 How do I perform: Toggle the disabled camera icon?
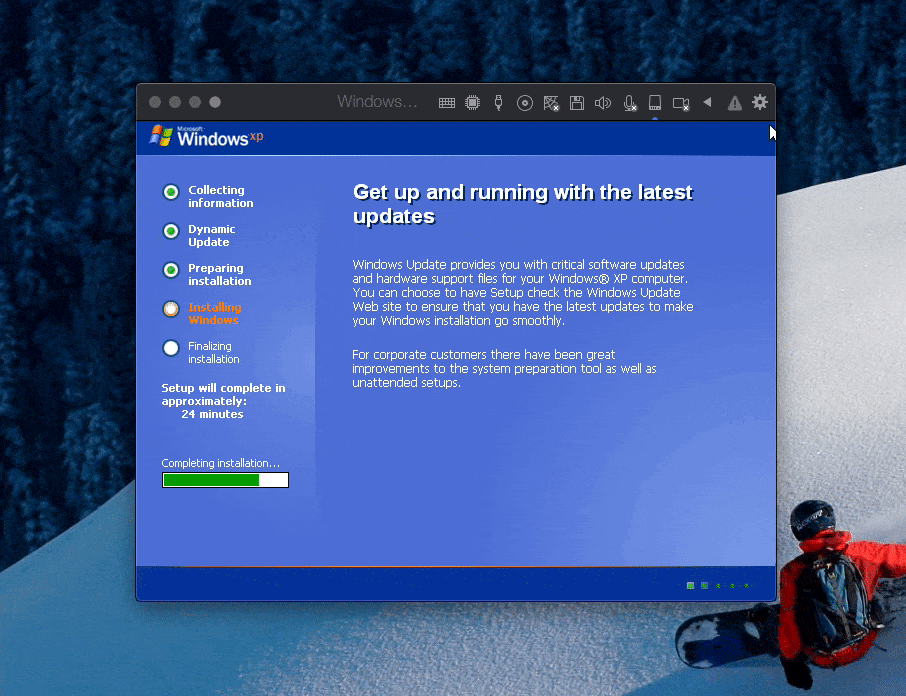[x=681, y=103]
